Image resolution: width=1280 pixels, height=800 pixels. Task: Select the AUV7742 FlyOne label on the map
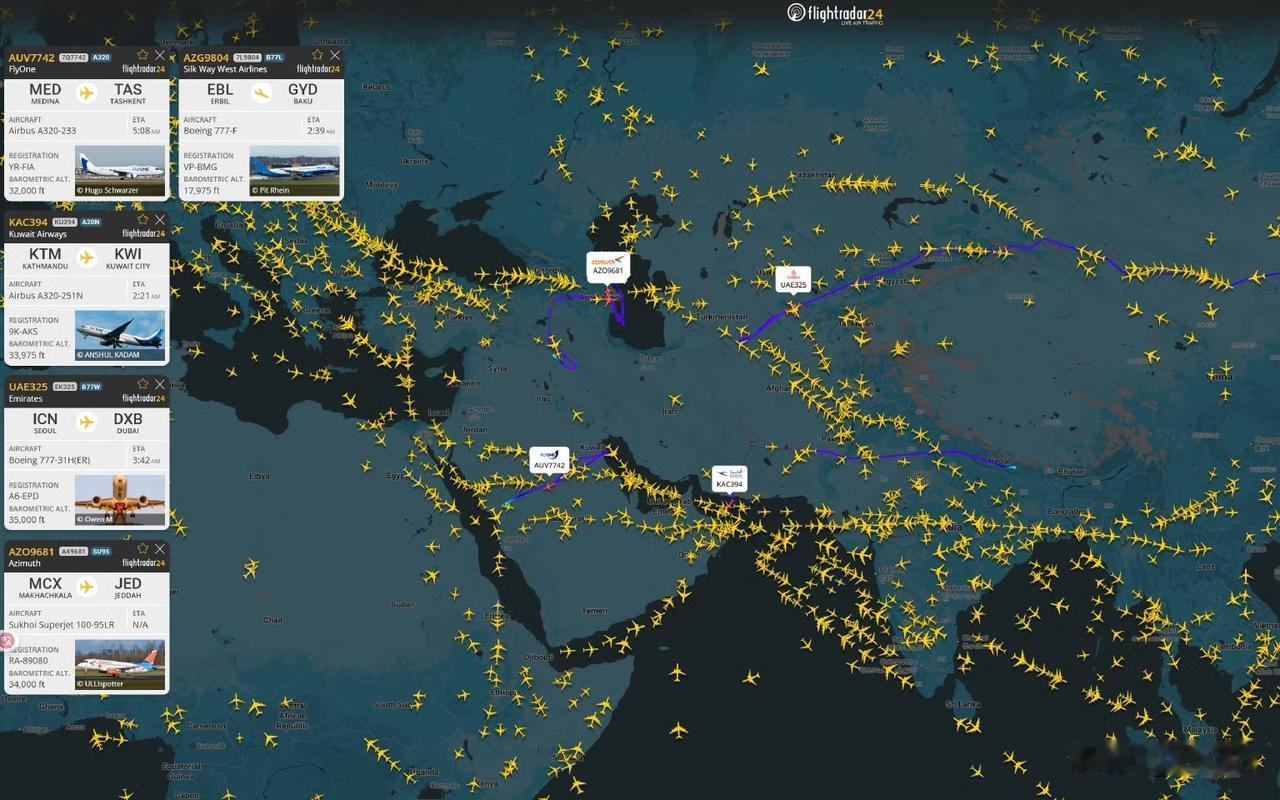[x=550, y=461]
